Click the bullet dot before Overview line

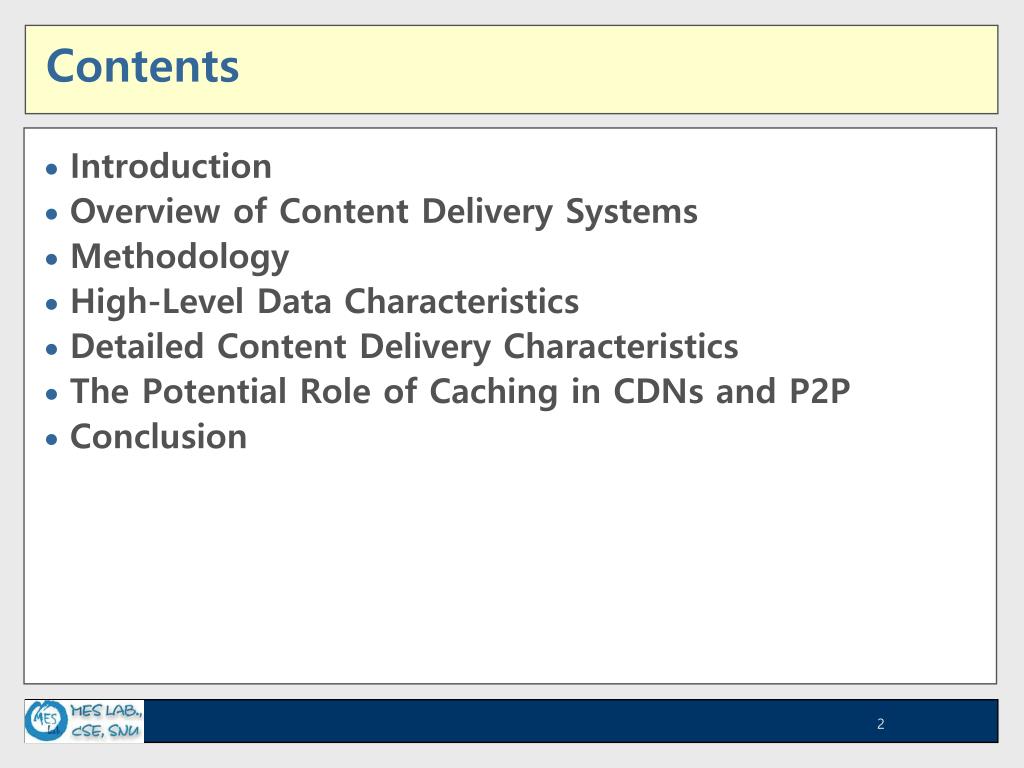[x=52, y=214]
